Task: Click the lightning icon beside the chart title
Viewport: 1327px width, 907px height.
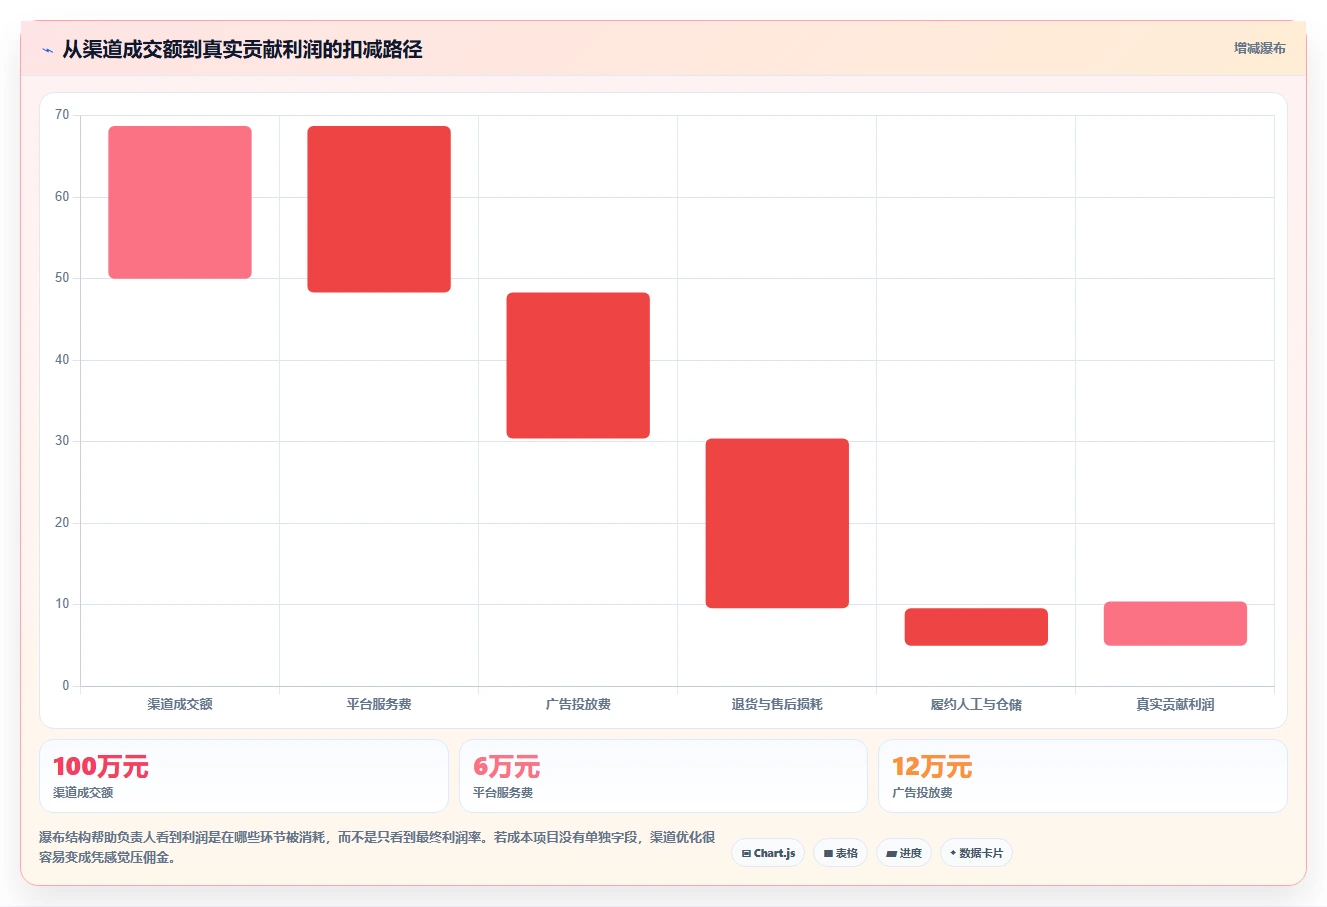Action: pyautogui.click(x=47, y=50)
